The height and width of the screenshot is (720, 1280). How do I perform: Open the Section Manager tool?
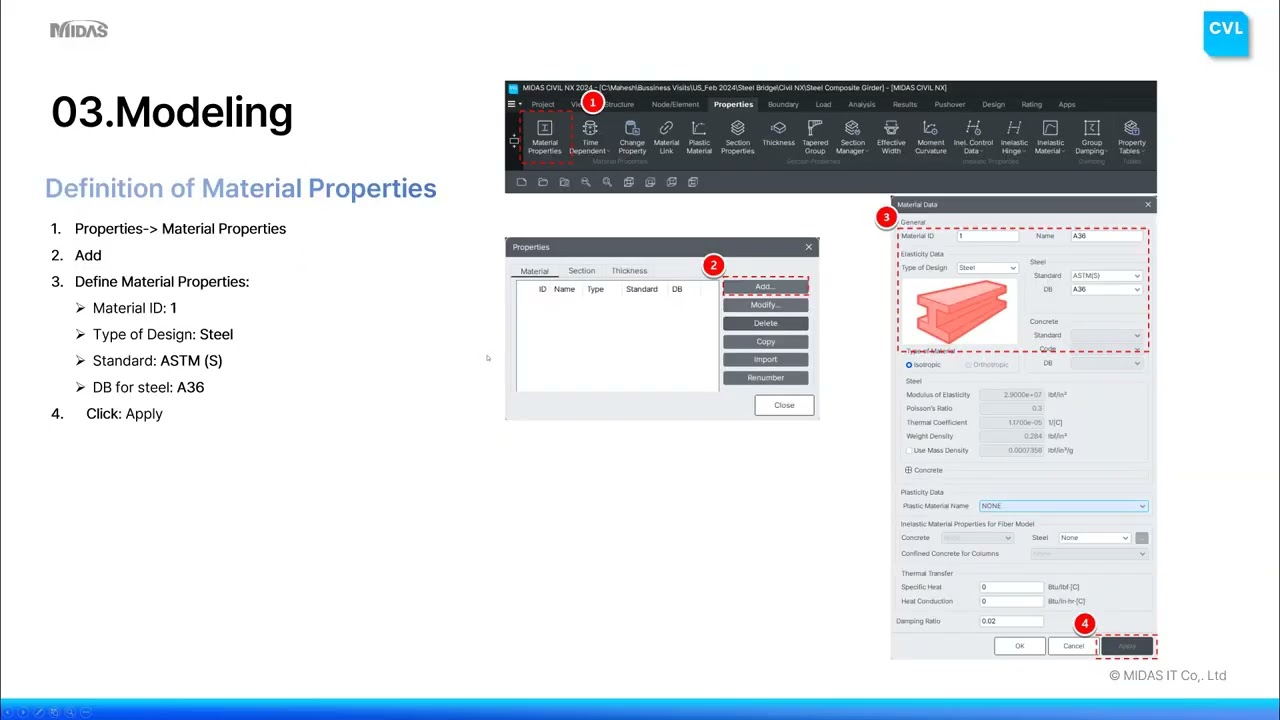coord(852,137)
